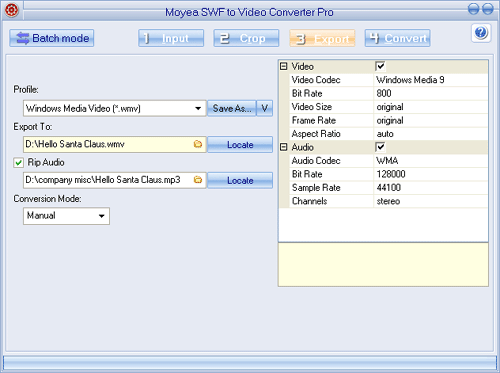Click the Export To path field
This screenshot has height=373, width=500.
tap(115, 144)
